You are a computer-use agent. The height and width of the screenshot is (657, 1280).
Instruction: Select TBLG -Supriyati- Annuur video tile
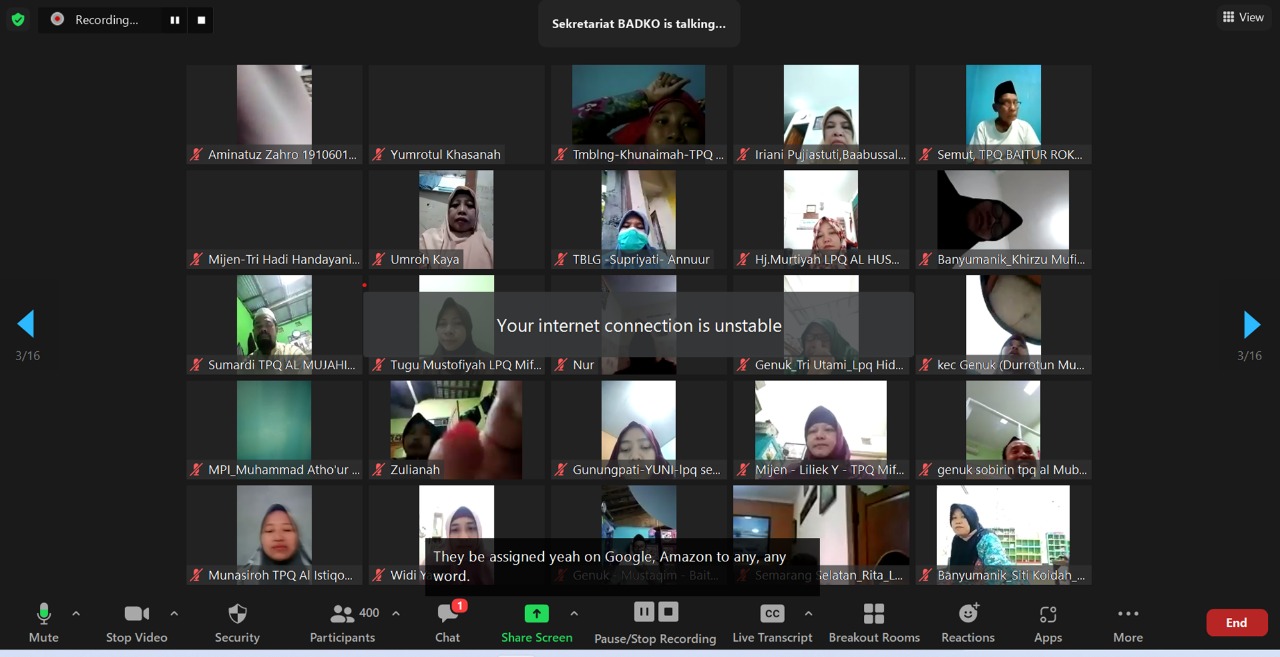pyautogui.click(x=638, y=219)
